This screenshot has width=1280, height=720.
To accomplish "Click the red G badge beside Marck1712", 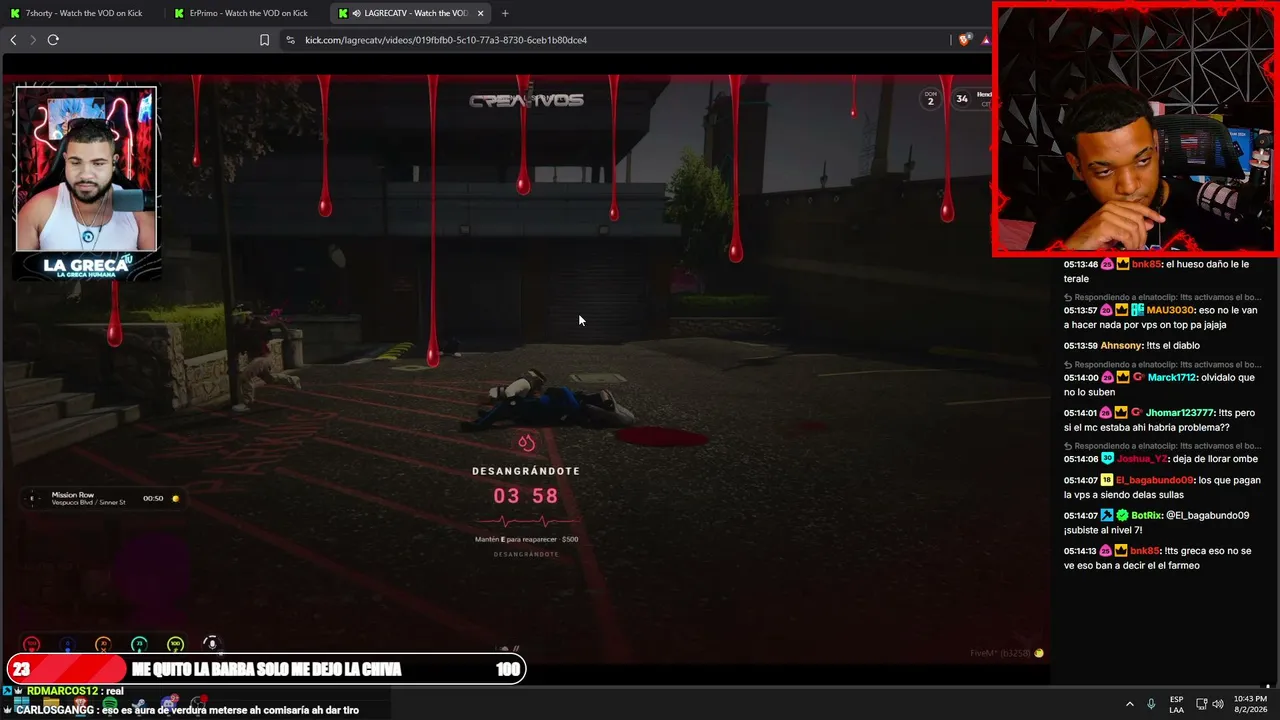I will pyautogui.click(x=1138, y=377).
